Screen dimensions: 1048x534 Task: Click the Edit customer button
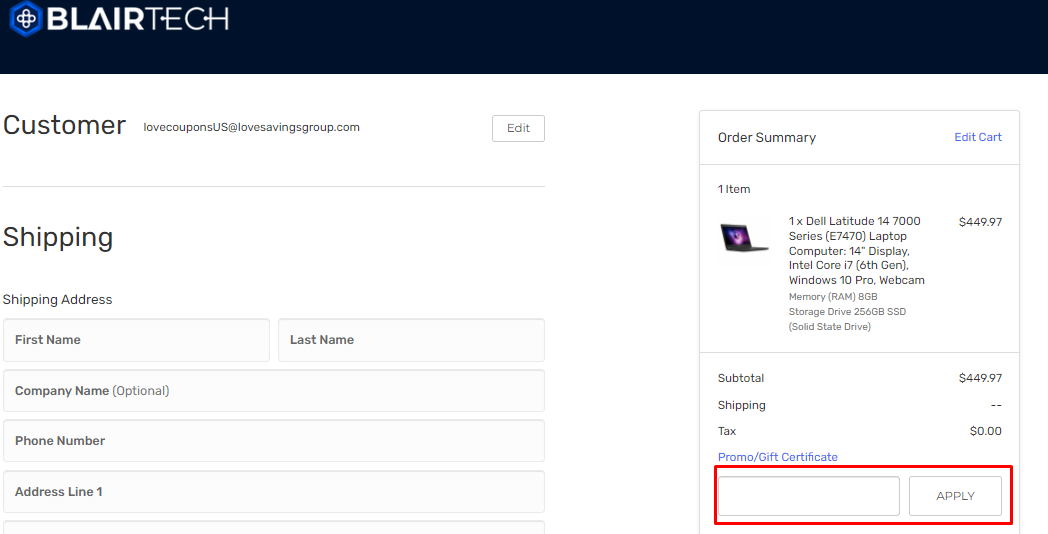tap(518, 128)
